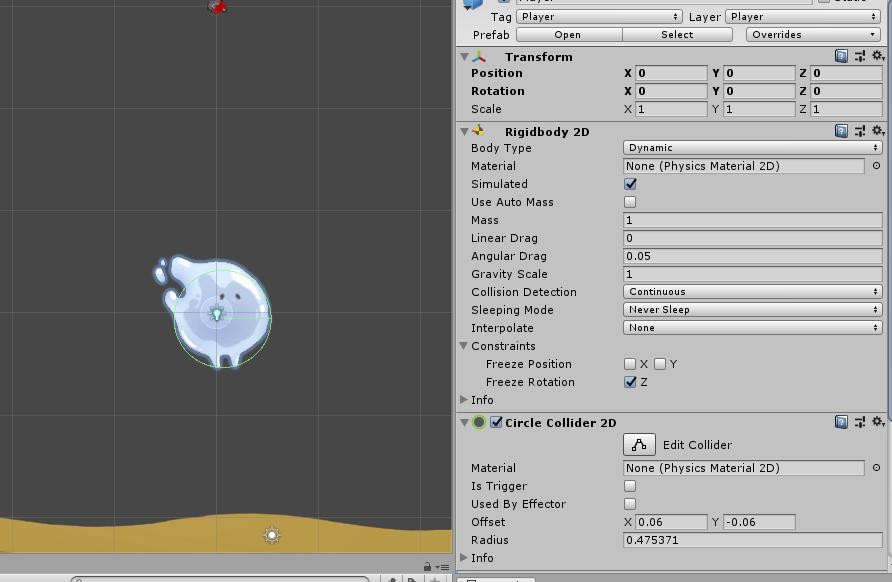Collapse the Rigidbody 2D component foldout
This screenshot has width=892, height=582.
point(464,132)
